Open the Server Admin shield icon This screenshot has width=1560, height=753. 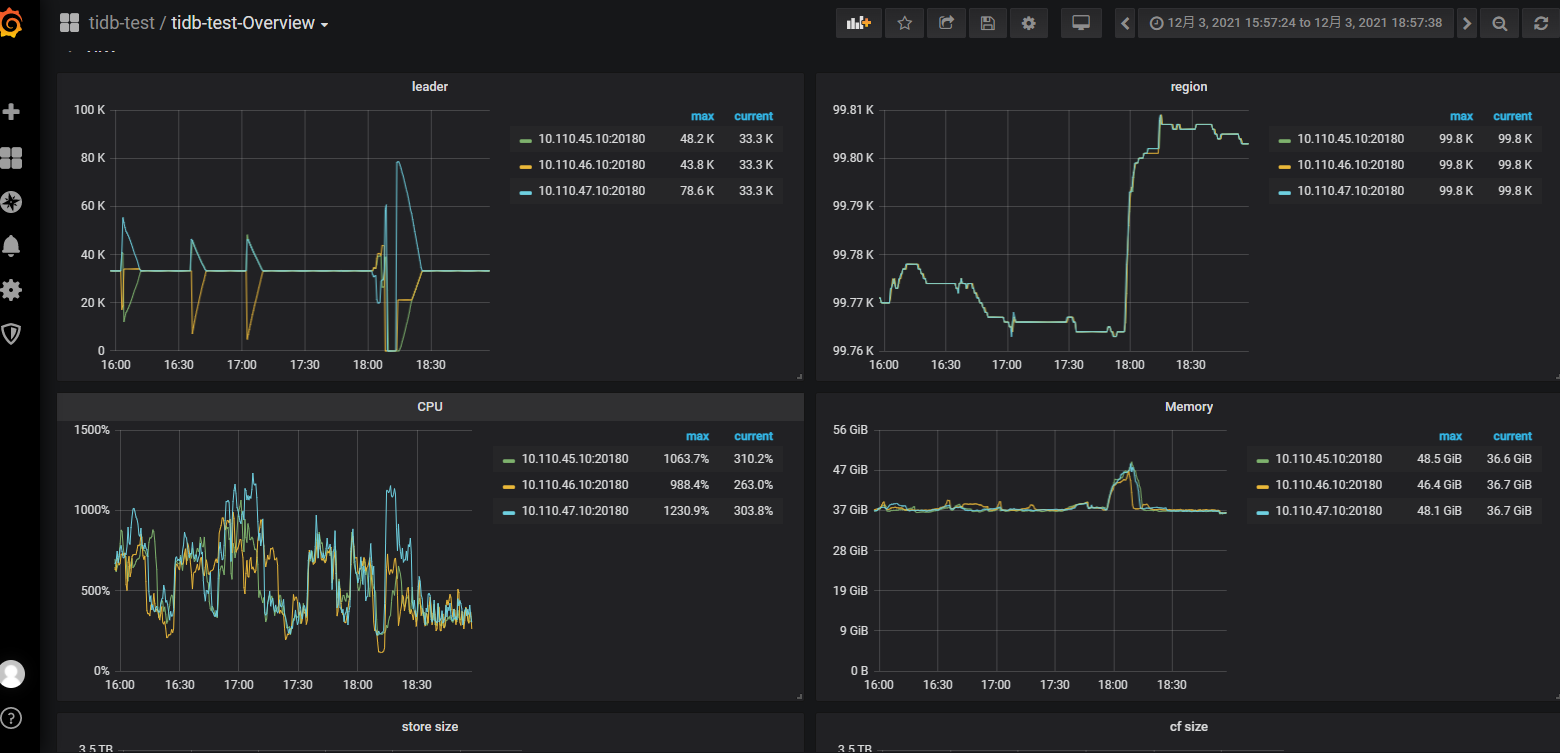pyautogui.click(x=12, y=334)
